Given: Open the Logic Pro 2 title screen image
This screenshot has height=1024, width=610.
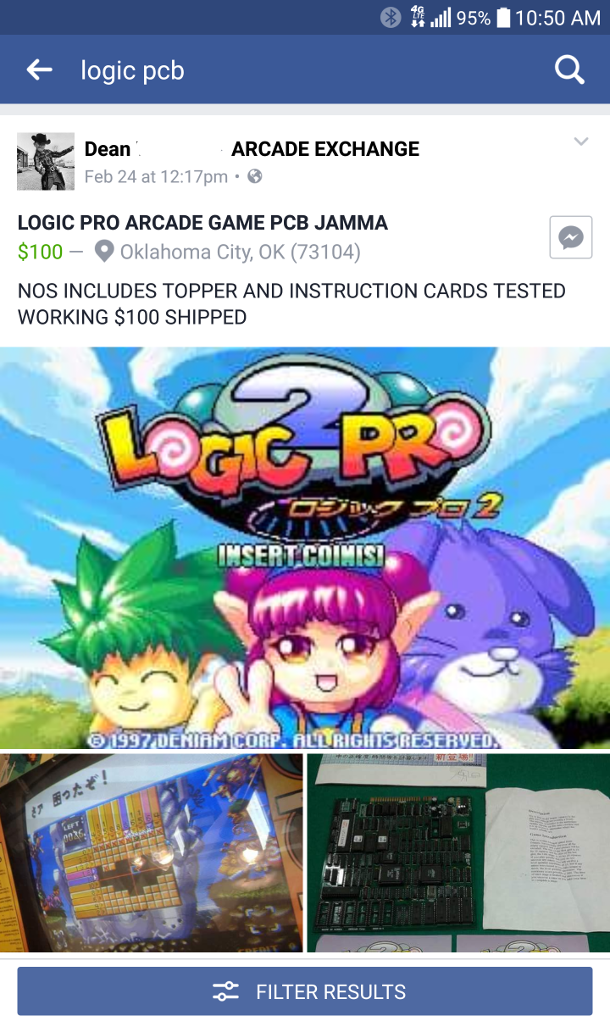Looking at the screenshot, I should pos(305,548).
